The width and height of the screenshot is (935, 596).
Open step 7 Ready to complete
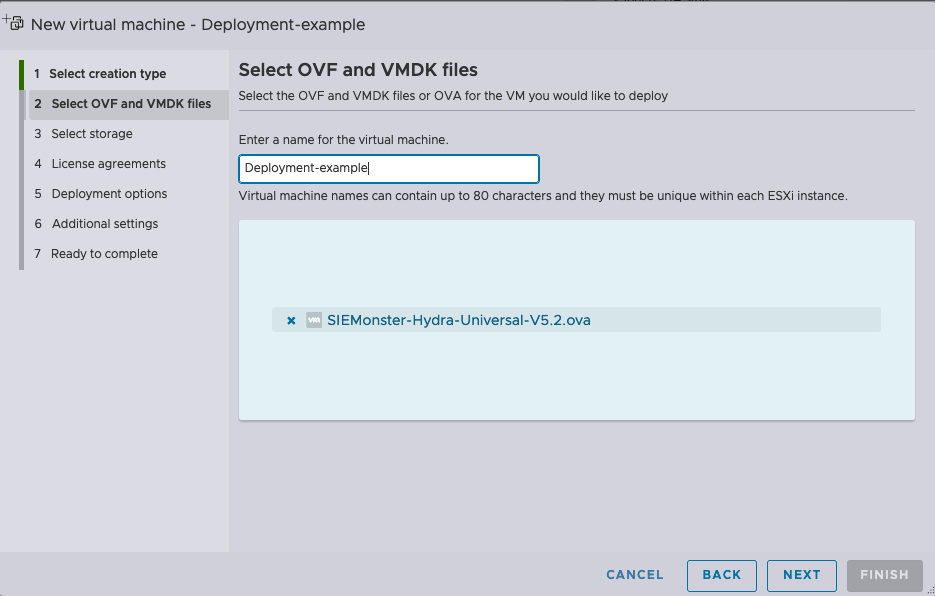coord(104,254)
